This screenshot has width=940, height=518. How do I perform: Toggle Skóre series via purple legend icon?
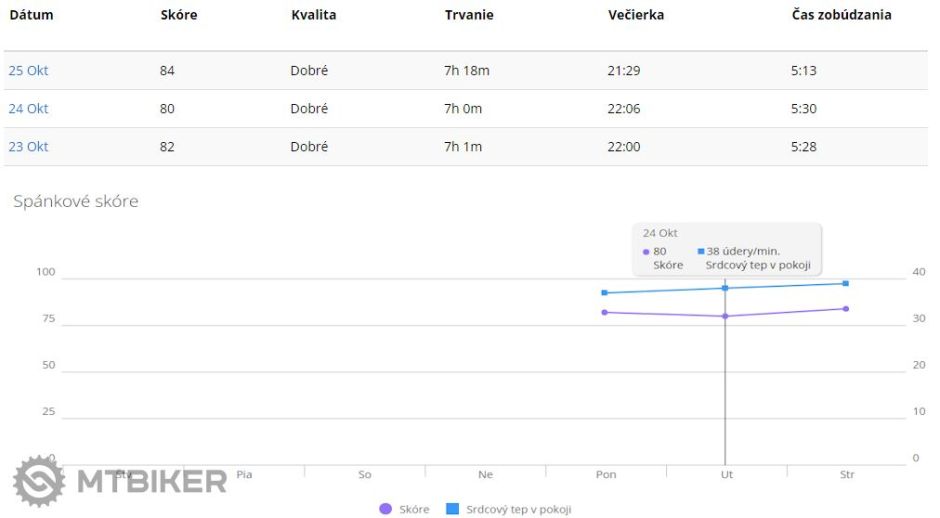[x=385, y=509]
